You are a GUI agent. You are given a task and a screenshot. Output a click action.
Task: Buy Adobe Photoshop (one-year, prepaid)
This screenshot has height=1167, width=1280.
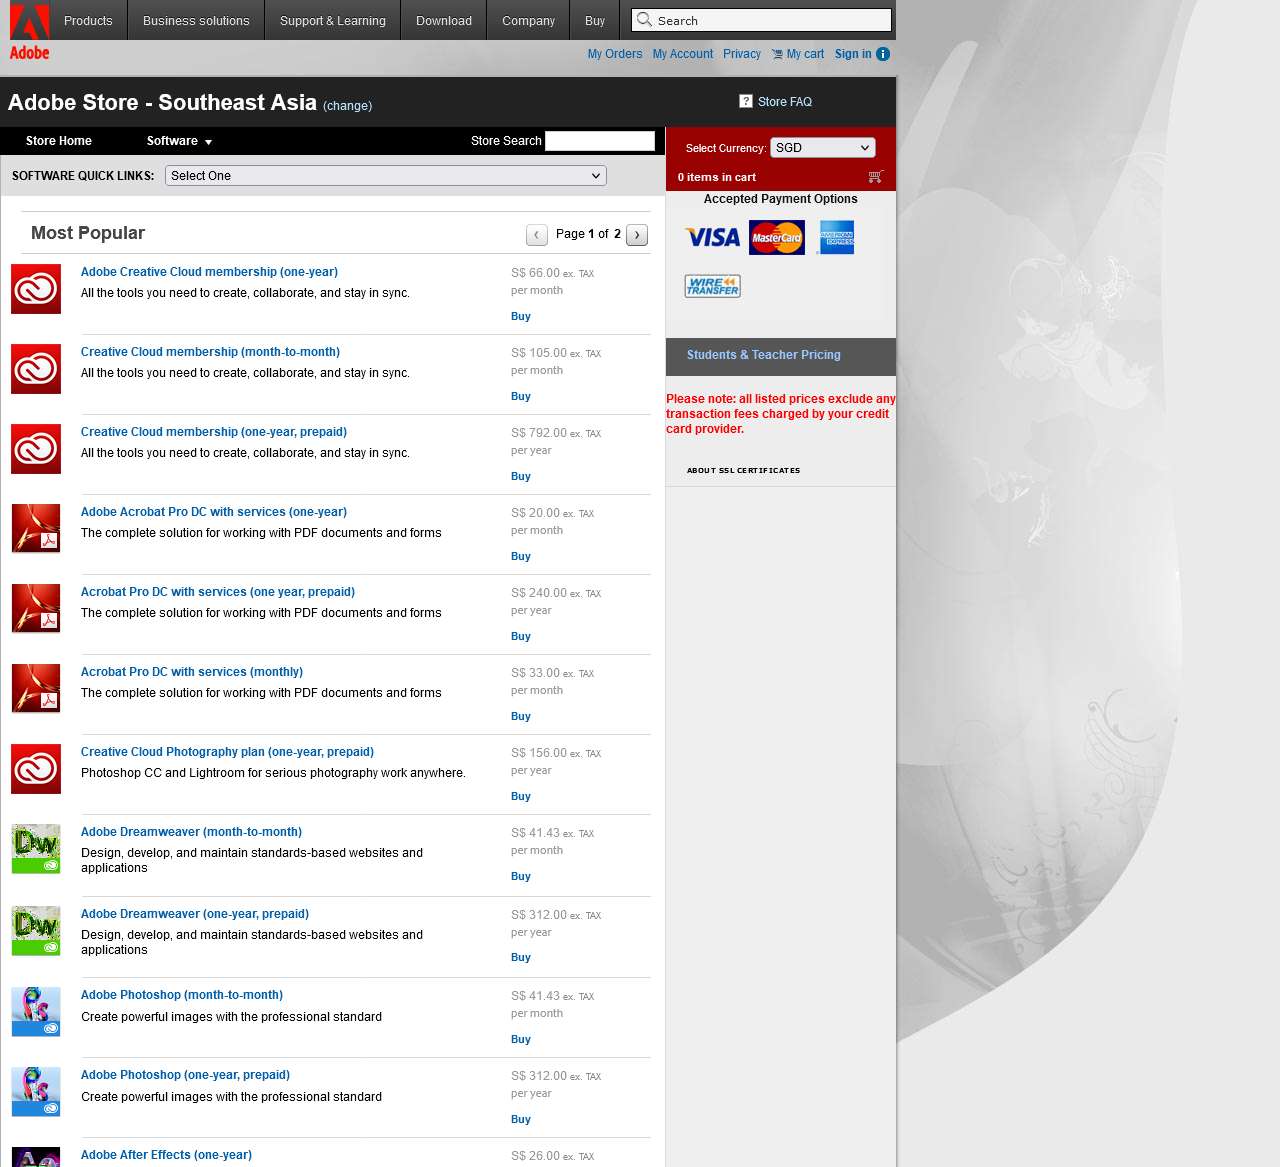521,1119
